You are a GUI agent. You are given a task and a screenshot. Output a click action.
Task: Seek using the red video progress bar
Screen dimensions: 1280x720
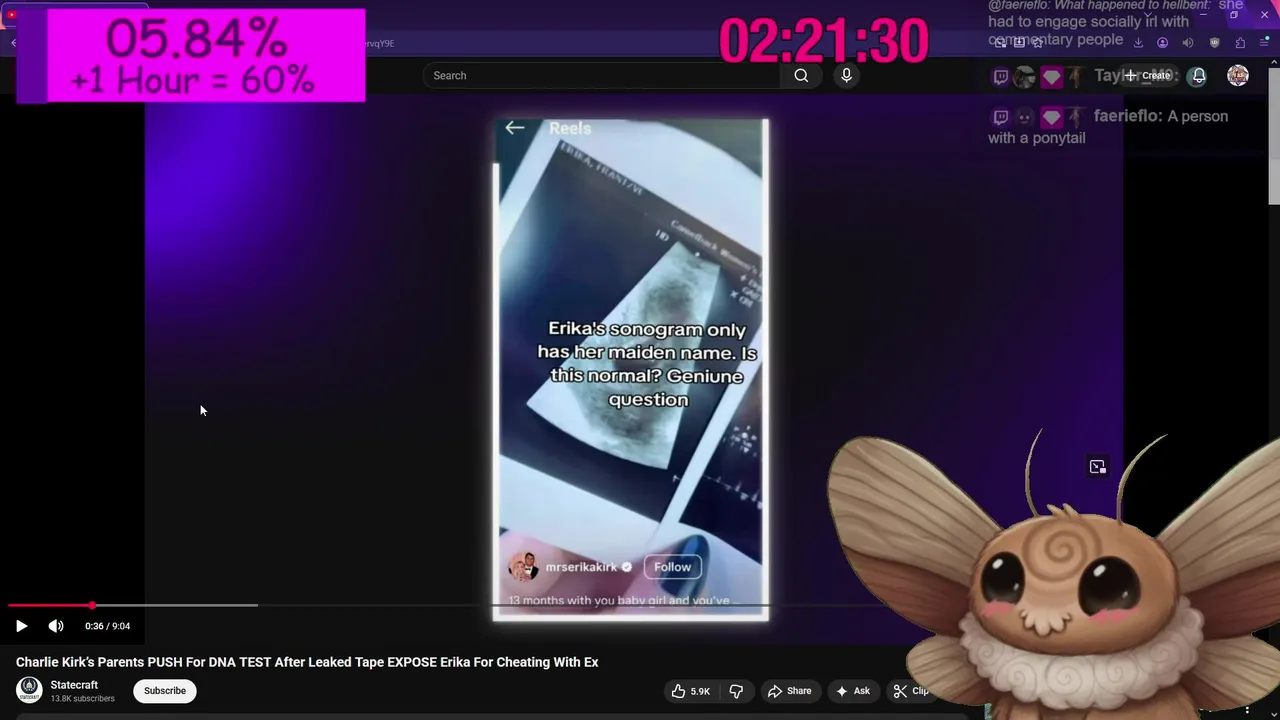point(50,606)
